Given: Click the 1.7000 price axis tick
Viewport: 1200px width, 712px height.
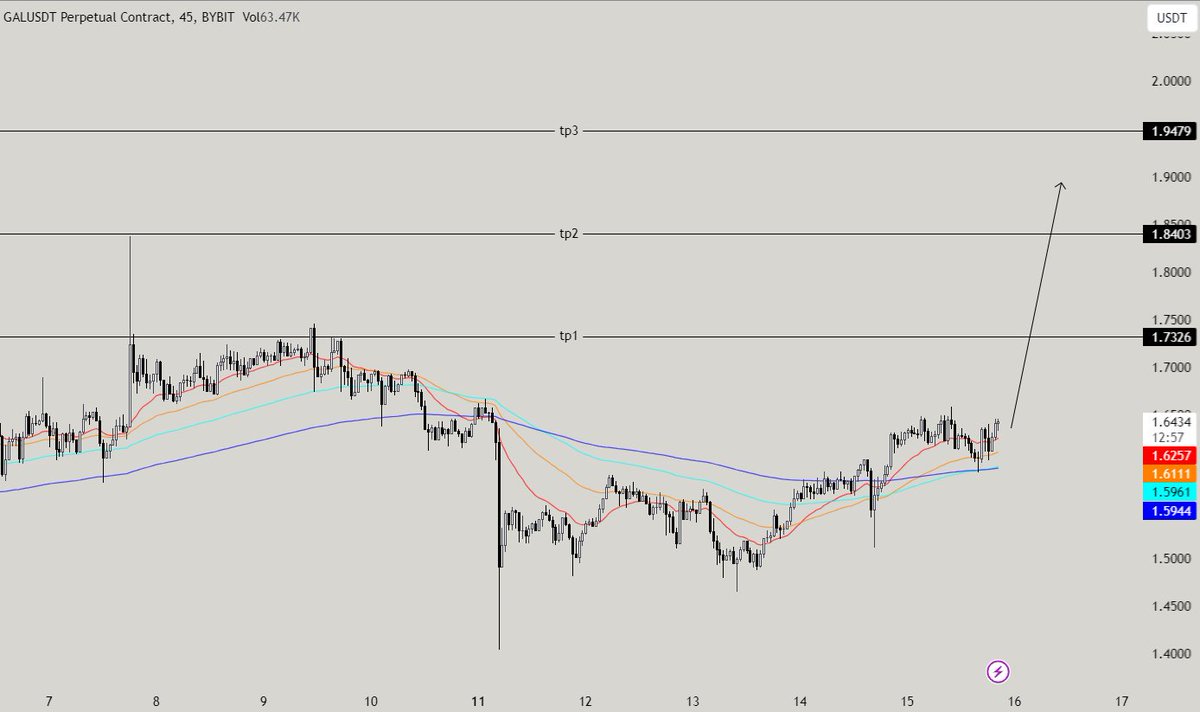Looking at the screenshot, I should pyautogui.click(x=1170, y=368).
